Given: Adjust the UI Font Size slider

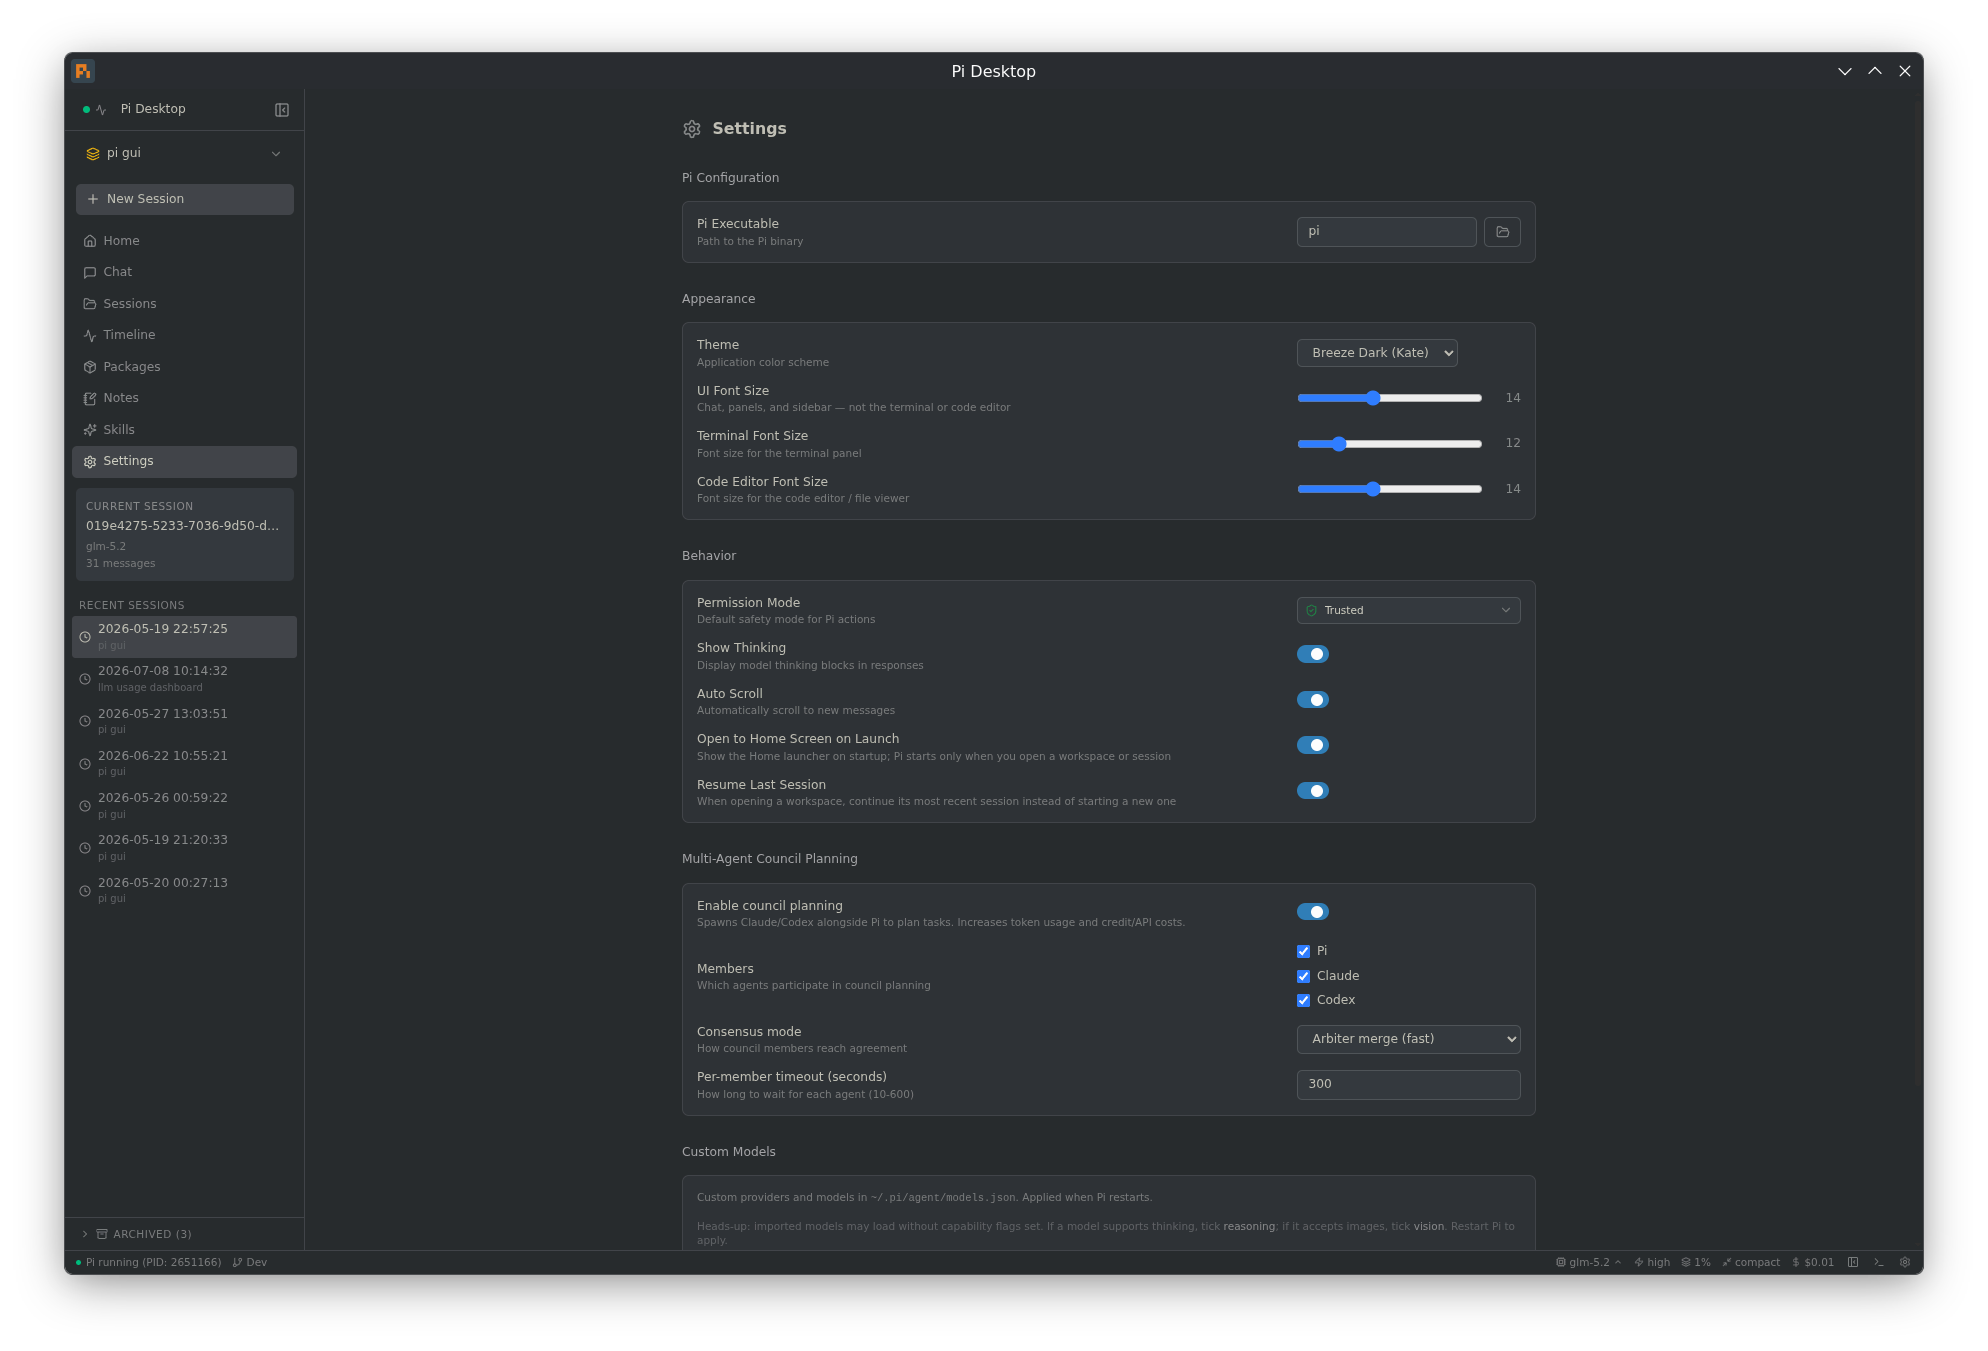Looking at the screenshot, I should pos(1389,398).
